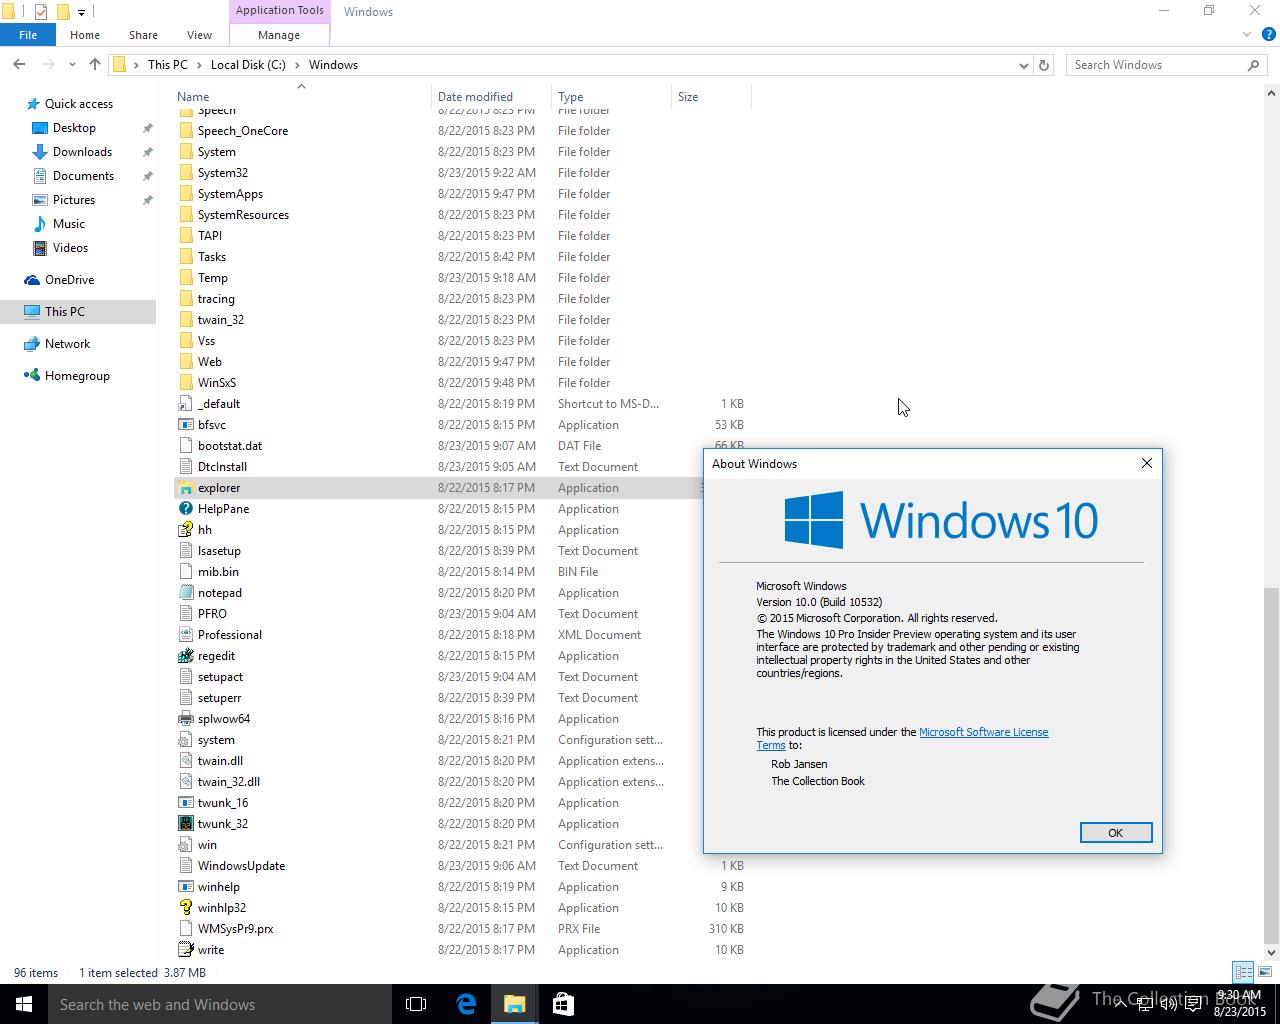Open the Start menu
The width and height of the screenshot is (1280, 1024).
pyautogui.click(x=24, y=1004)
